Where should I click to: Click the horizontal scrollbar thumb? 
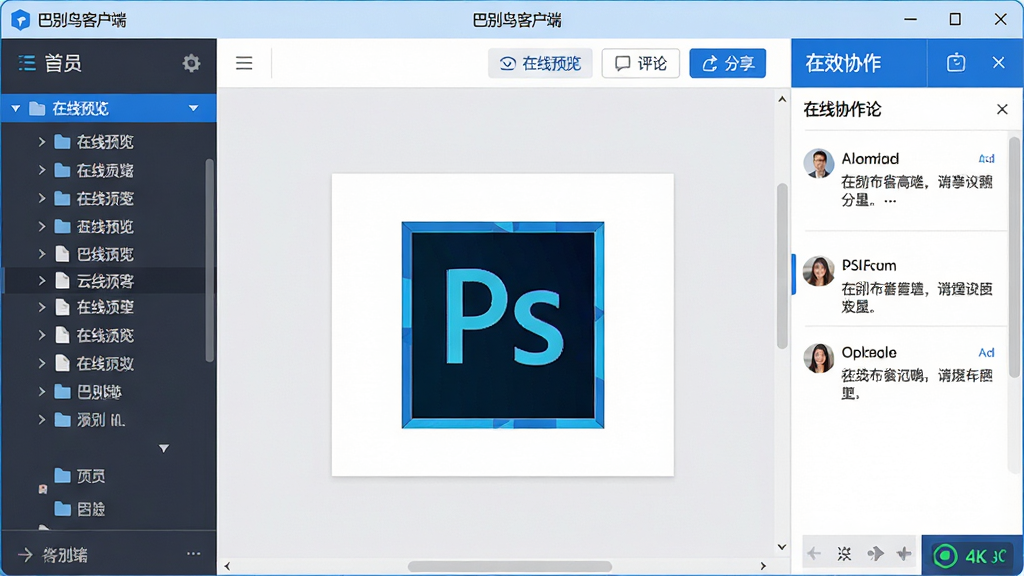[x=510, y=566]
